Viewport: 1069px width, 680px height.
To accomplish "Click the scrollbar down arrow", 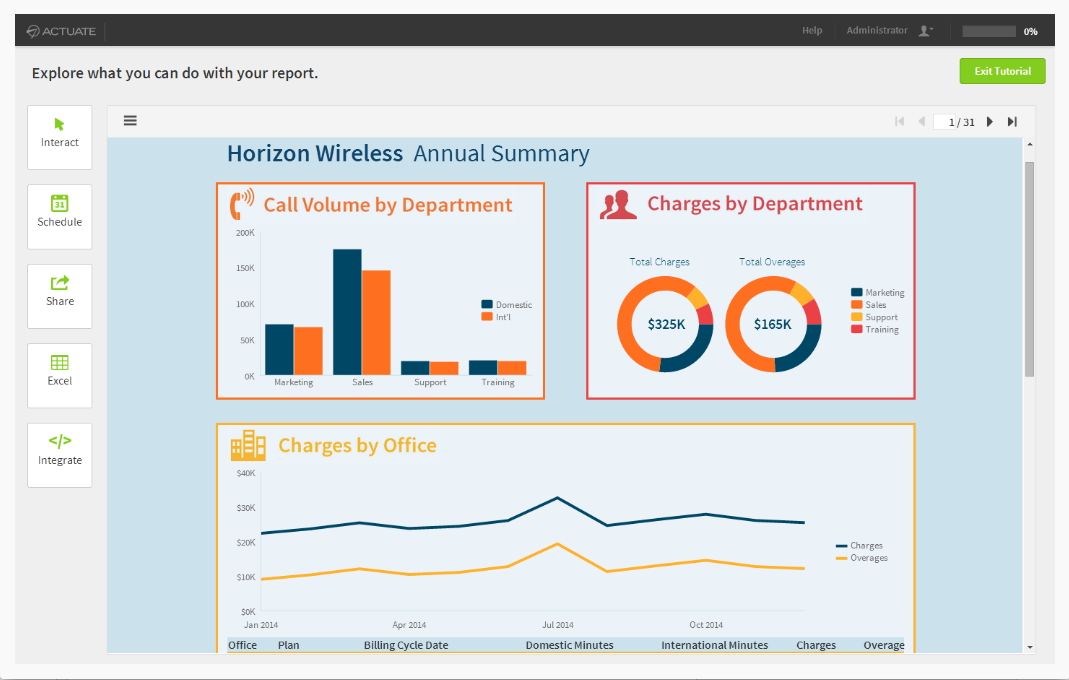I will [x=1029, y=647].
